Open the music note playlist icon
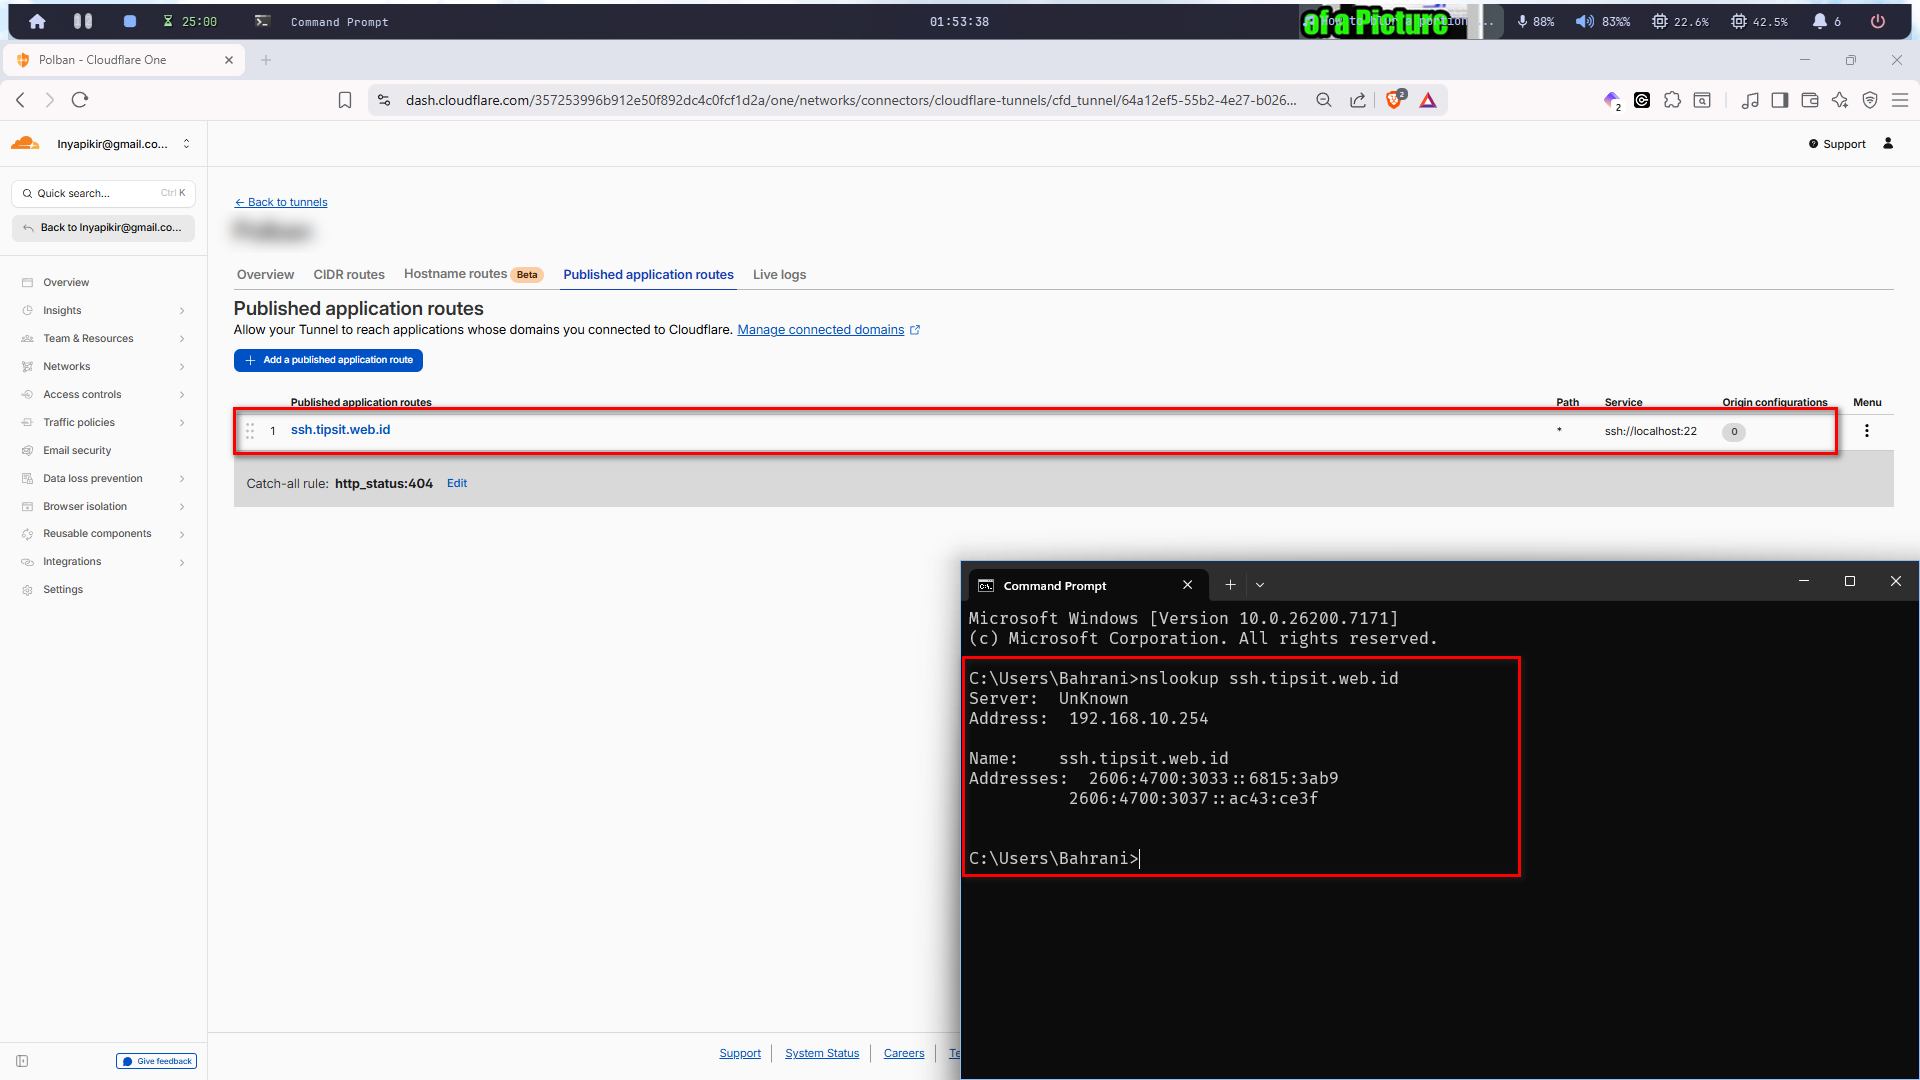 (x=1750, y=100)
